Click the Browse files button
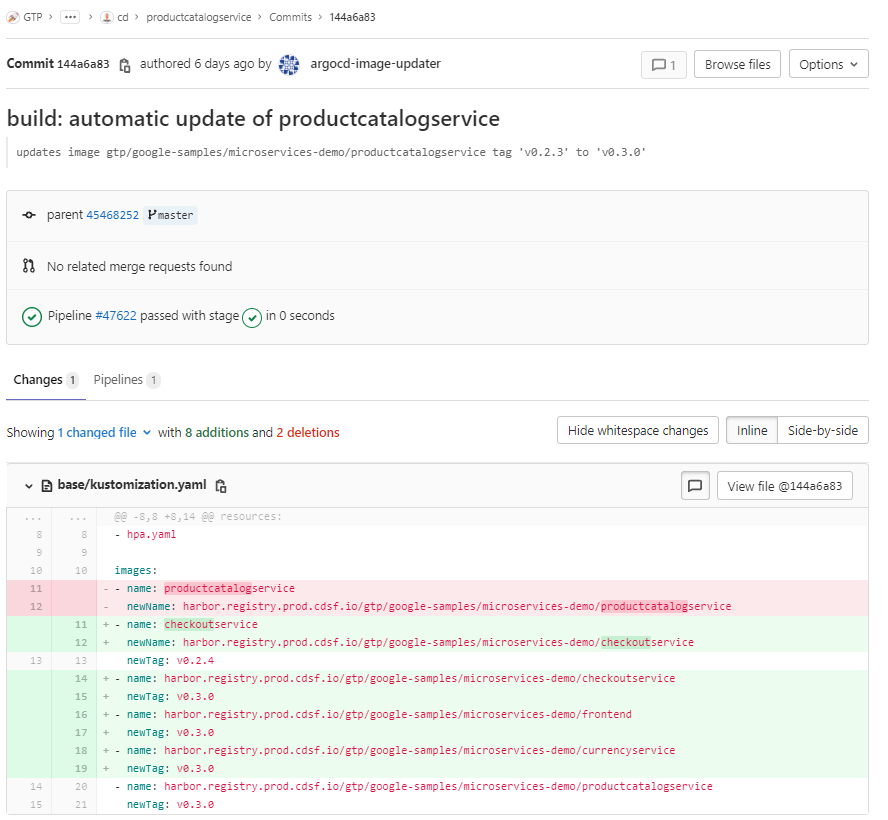 (x=737, y=63)
